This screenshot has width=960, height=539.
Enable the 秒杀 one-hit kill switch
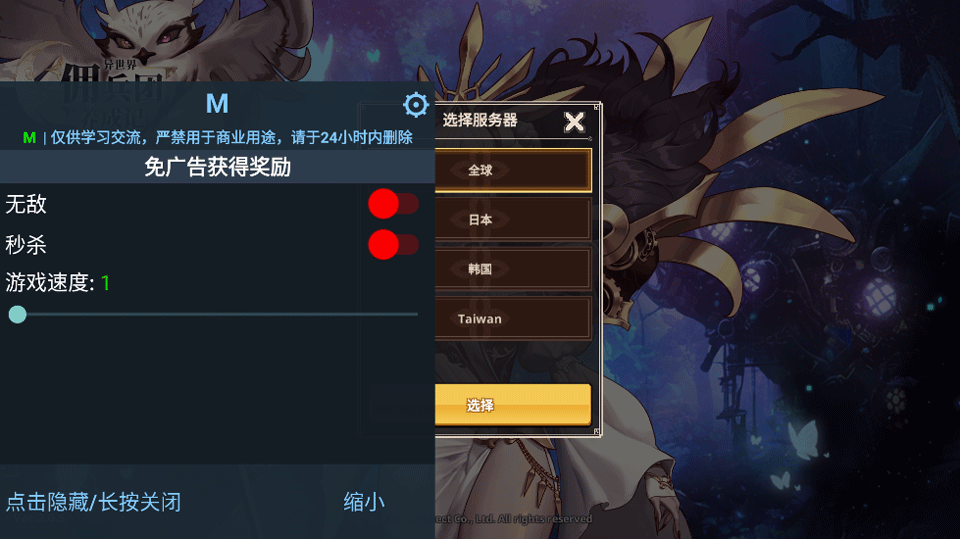[393, 245]
